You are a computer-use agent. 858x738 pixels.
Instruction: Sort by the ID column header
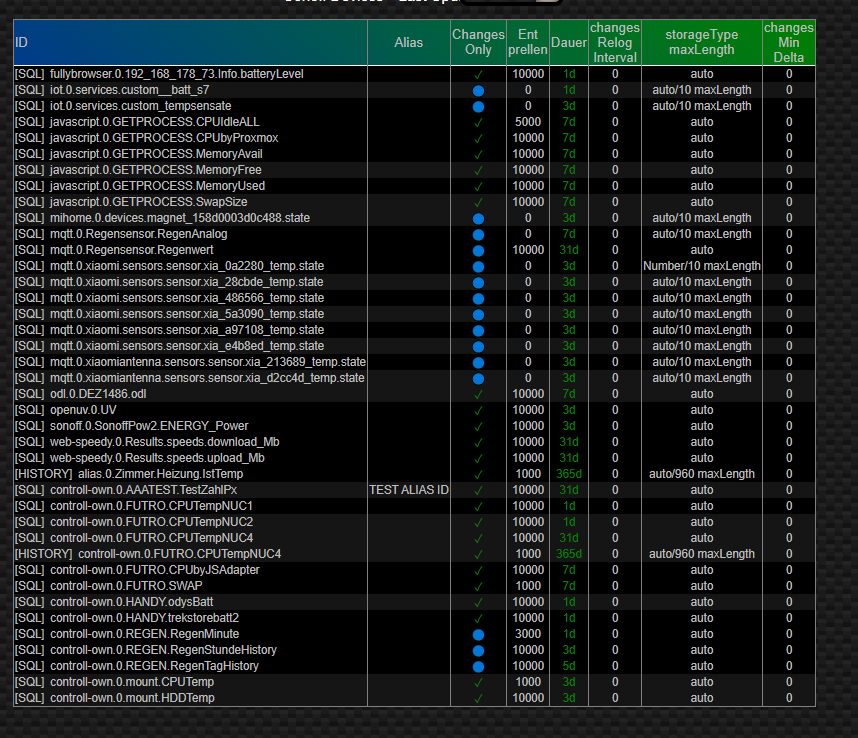point(21,43)
